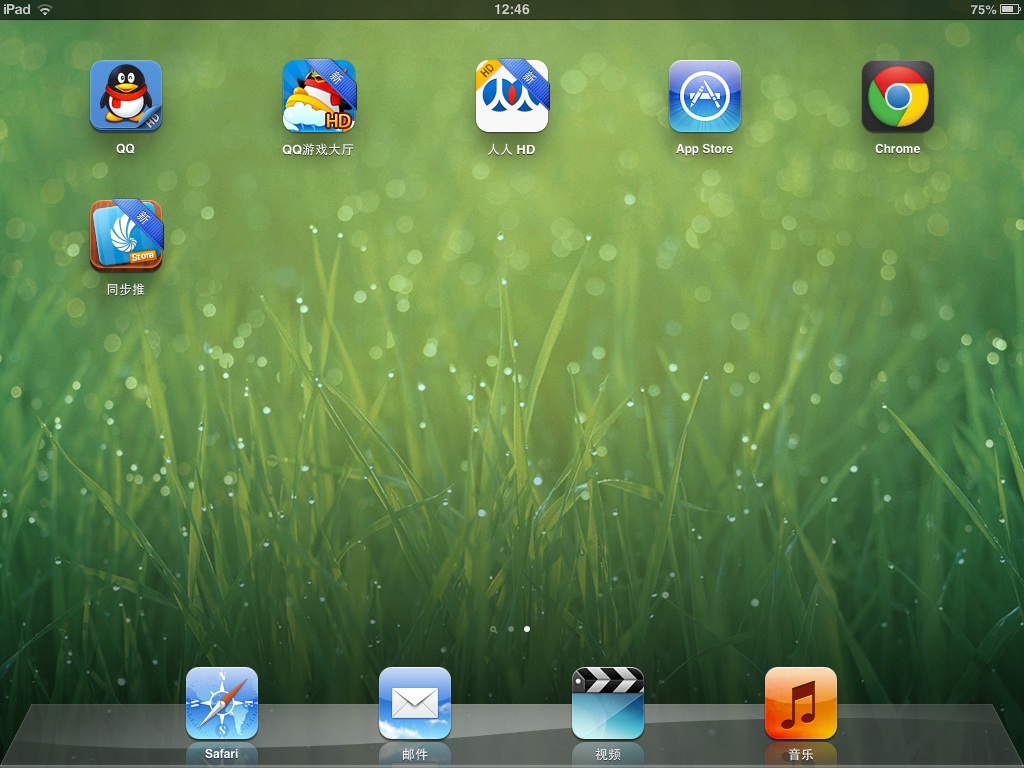This screenshot has height=768, width=1024.
Task: Open the 音乐 music app
Action: [801, 703]
